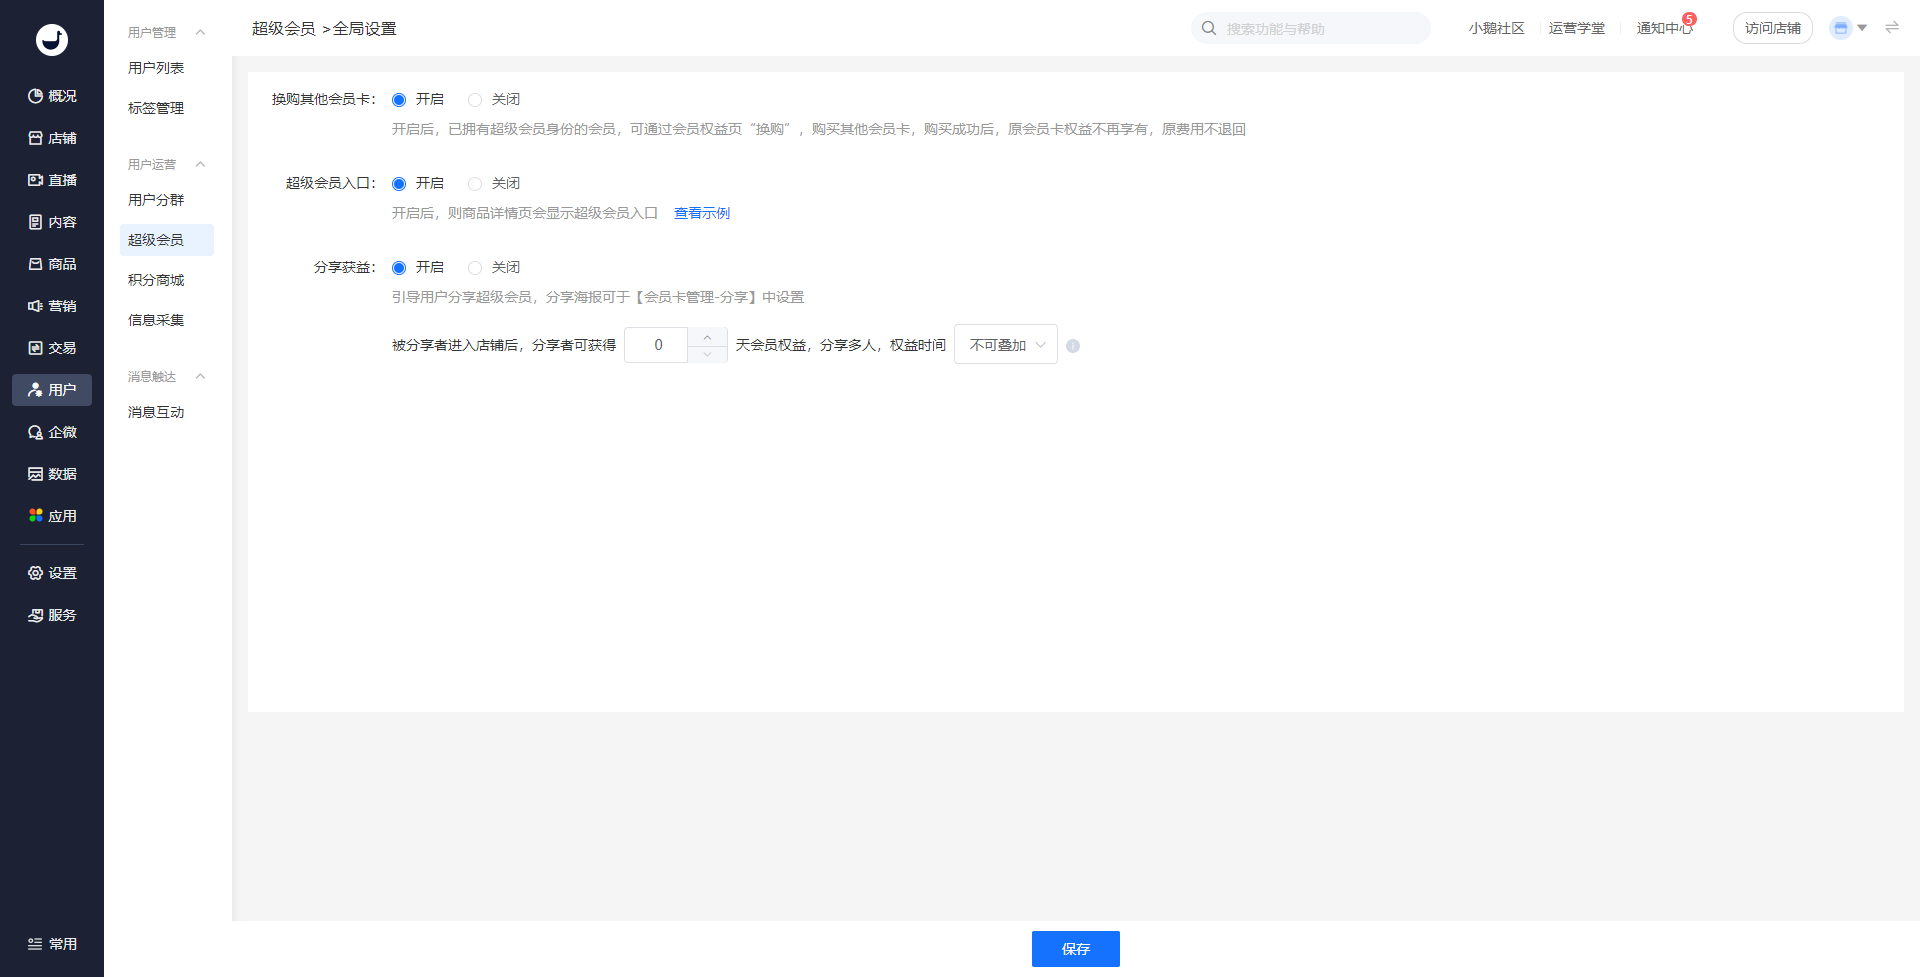The image size is (1920, 977).
Task: Open the 不可叠加 dropdown
Action: pyautogui.click(x=1005, y=345)
